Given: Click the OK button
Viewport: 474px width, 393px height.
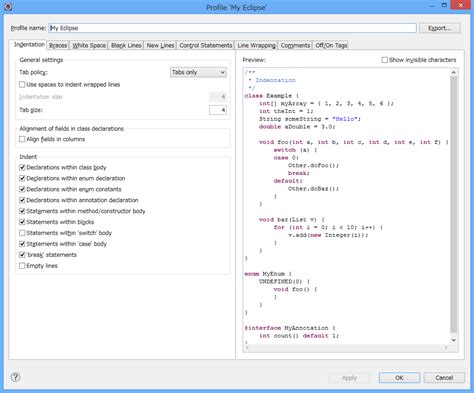Looking at the screenshot, I should (399, 378).
